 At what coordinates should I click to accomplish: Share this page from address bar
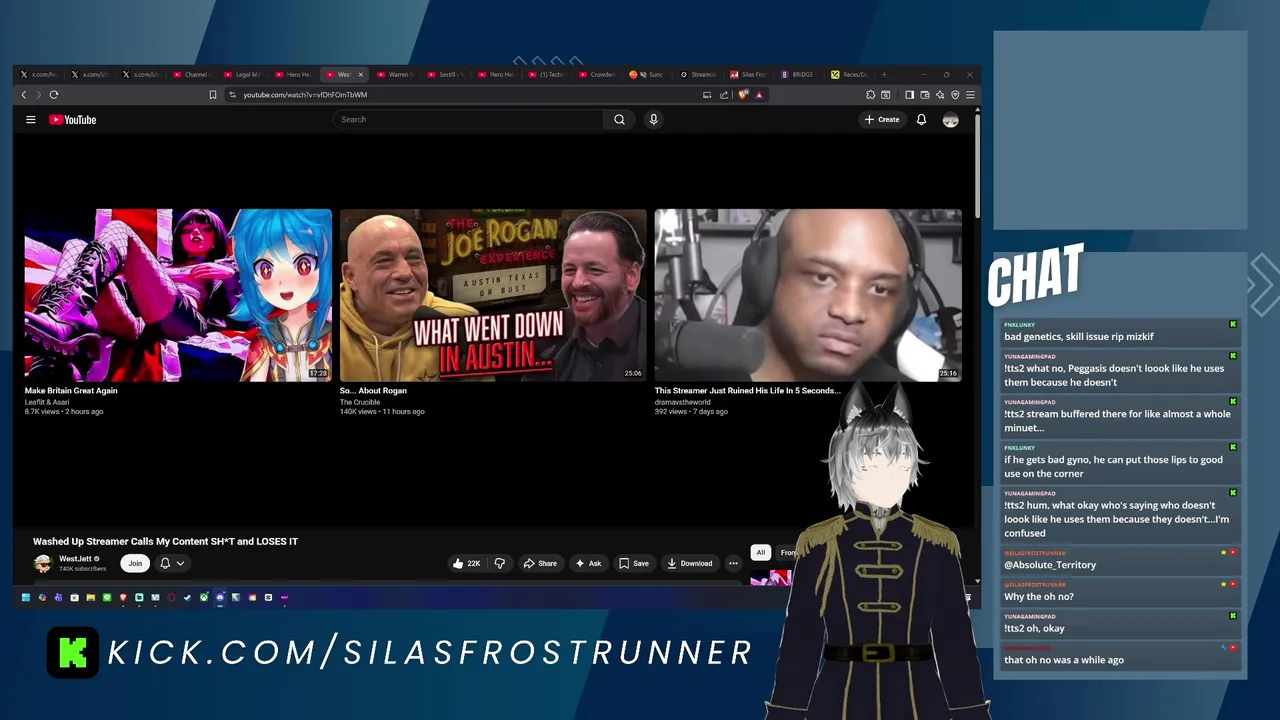pyautogui.click(x=724, y=95)
